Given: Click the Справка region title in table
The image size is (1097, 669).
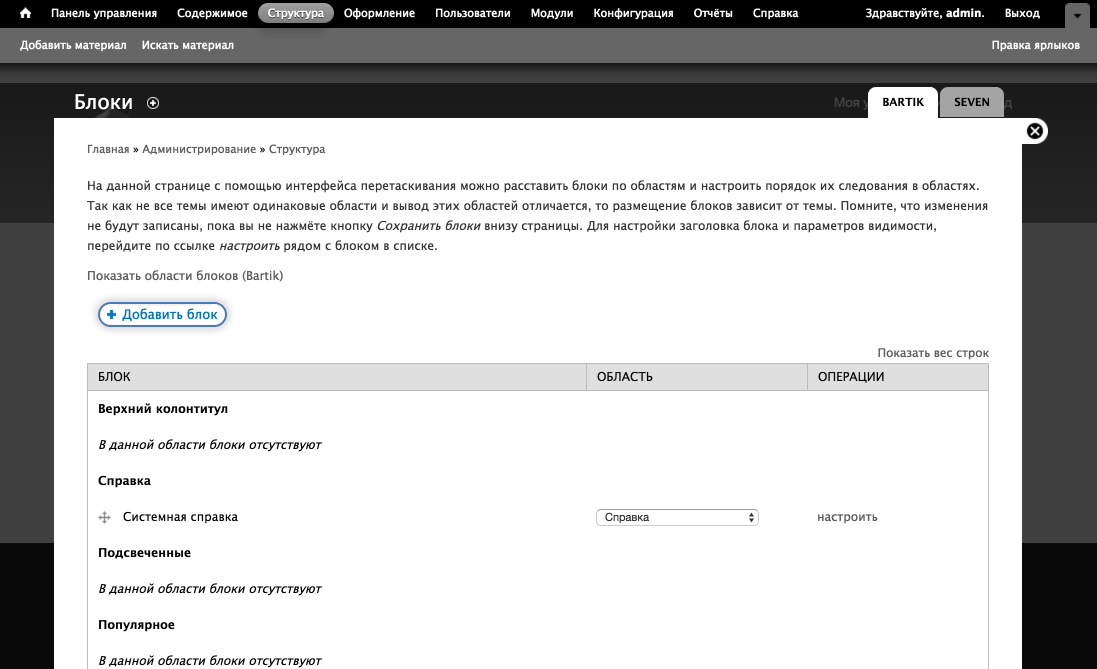Looking at the screenshot, I should pos(125,481).
